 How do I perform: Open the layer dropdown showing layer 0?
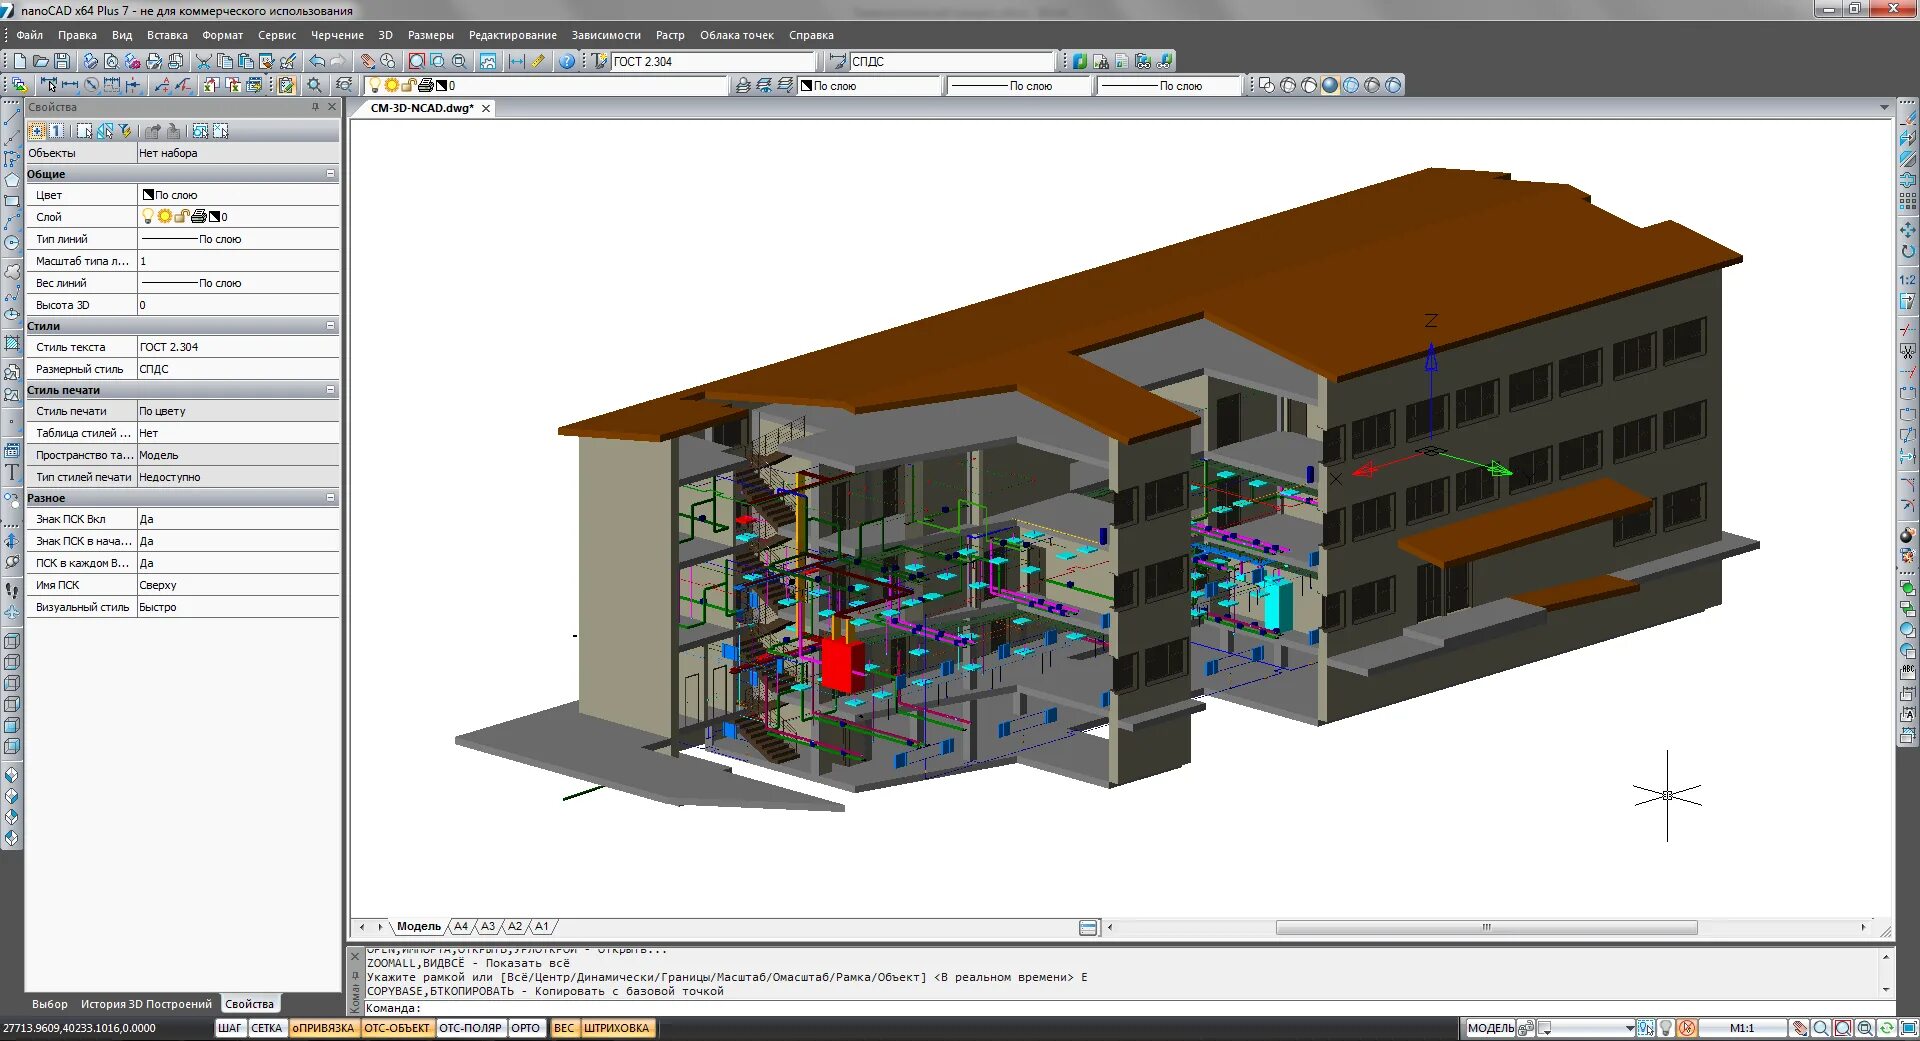tap(547, 85)
